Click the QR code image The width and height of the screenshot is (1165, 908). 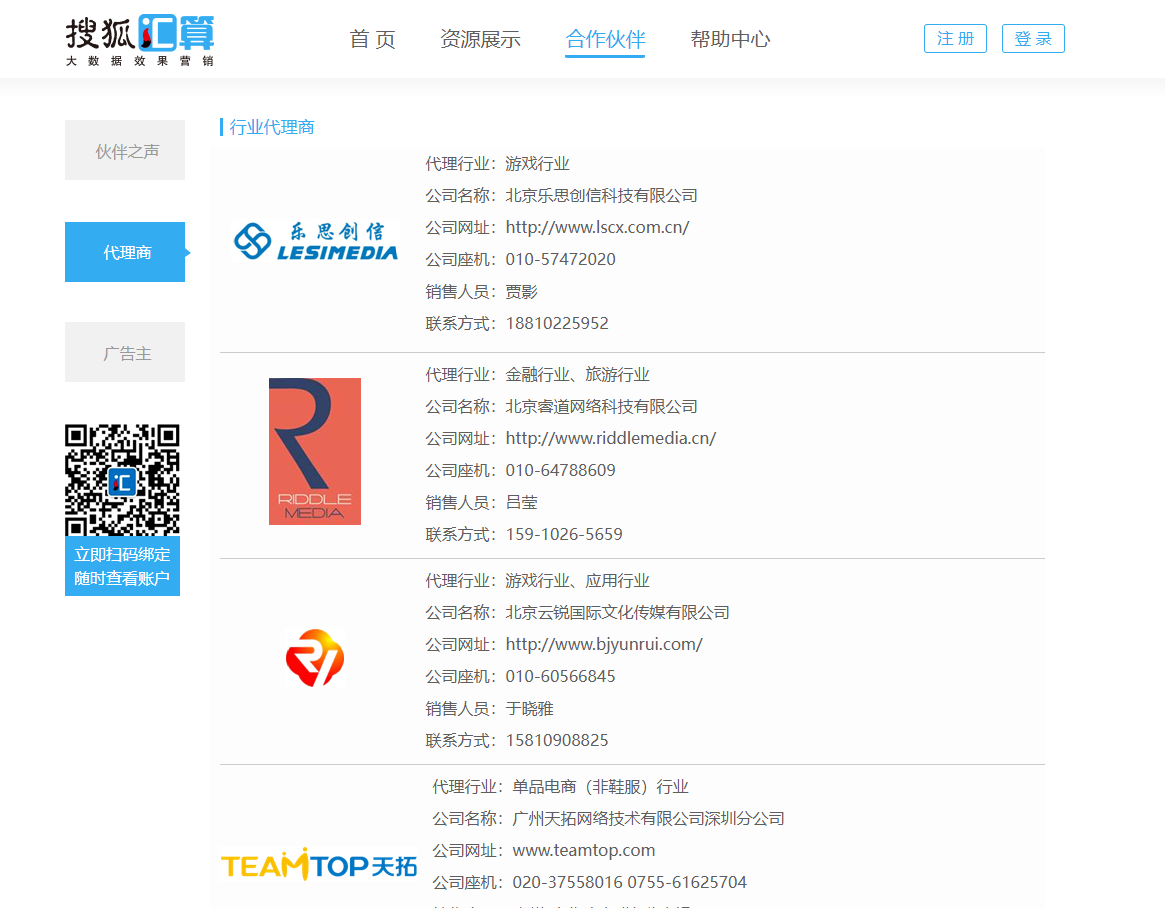pos(123,480)
